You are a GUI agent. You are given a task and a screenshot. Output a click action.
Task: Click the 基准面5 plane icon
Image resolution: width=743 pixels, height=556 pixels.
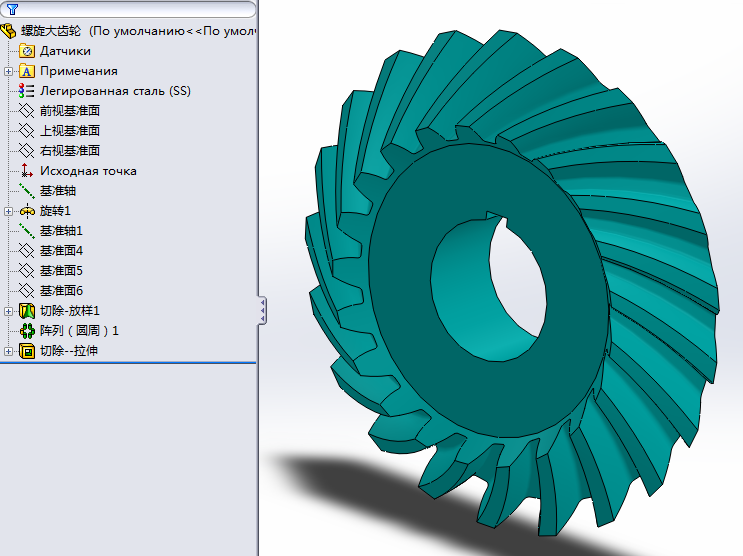coord(27,271)
